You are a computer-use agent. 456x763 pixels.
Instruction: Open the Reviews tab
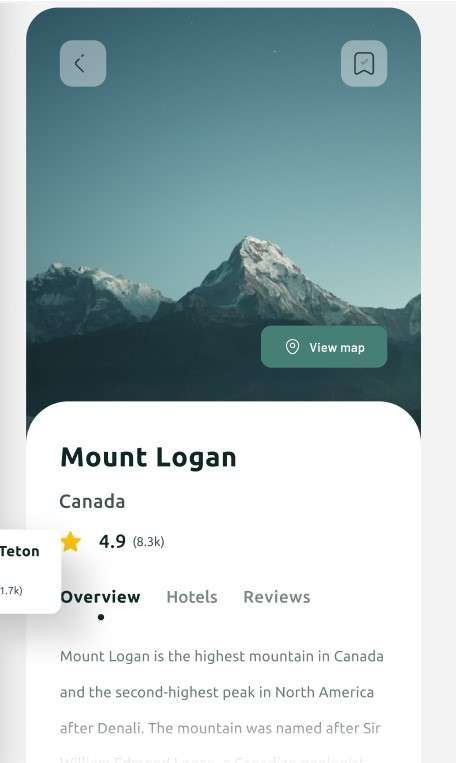tap(277, 597)
